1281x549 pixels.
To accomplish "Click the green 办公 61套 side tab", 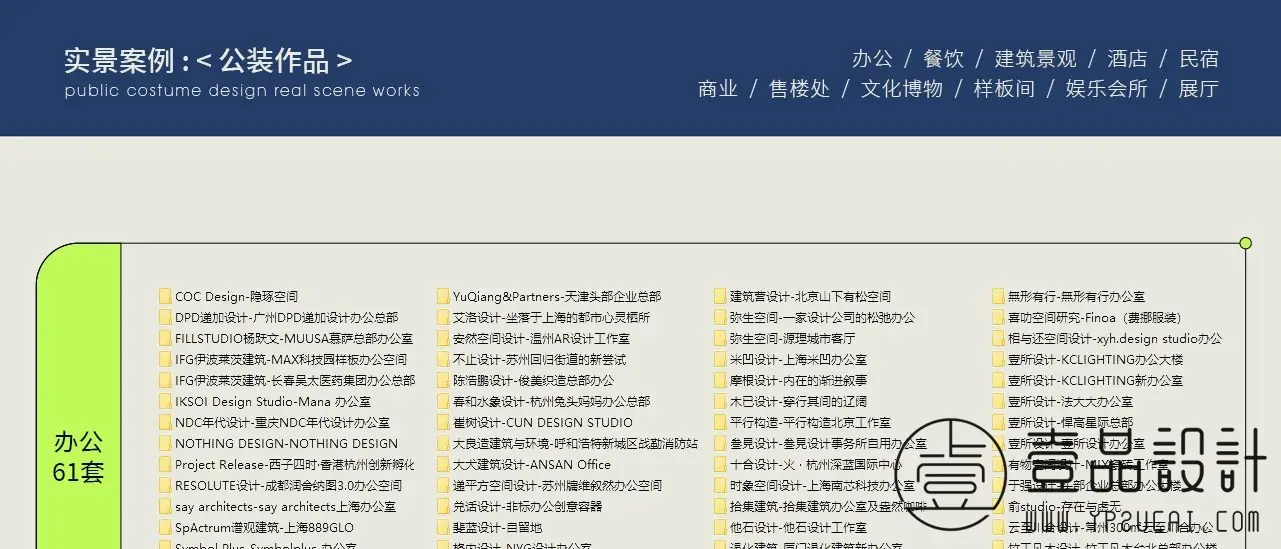I will pos(78,456).
